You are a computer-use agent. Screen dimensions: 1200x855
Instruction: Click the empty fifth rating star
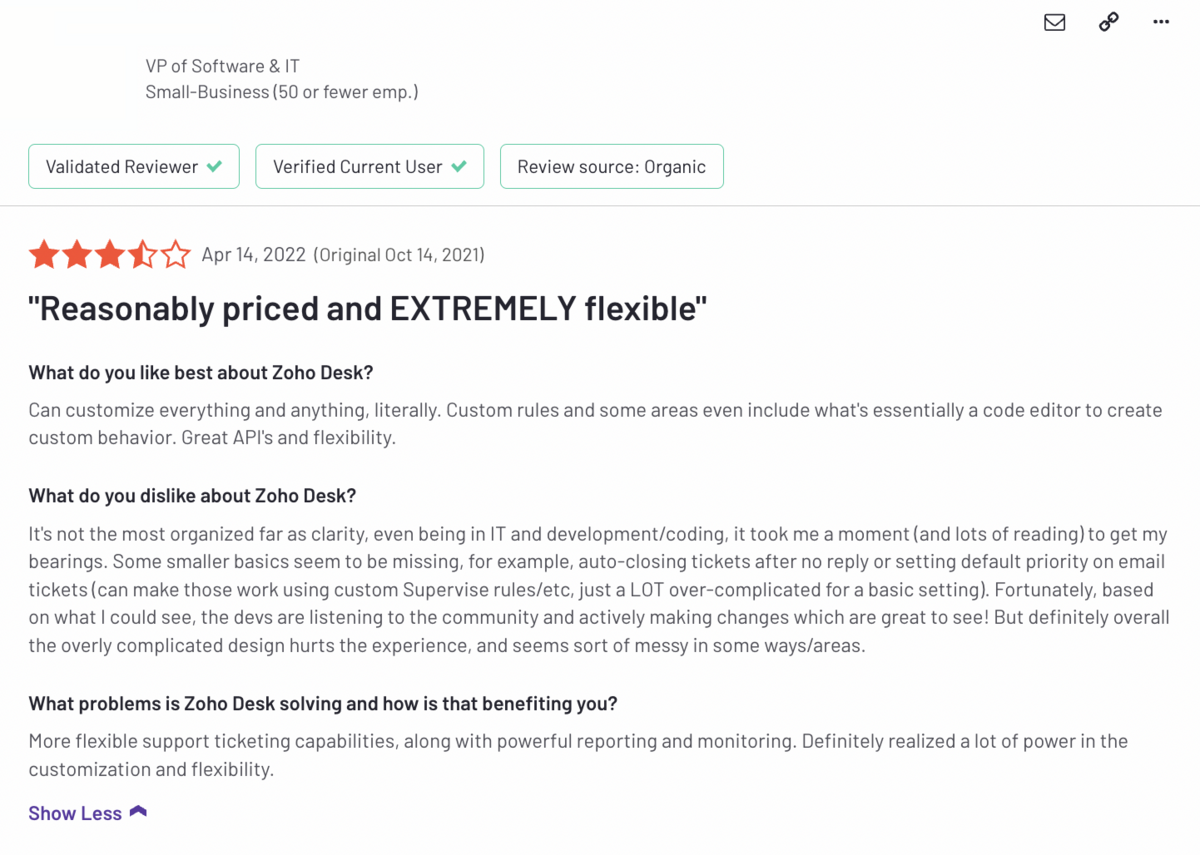(176, 255)
